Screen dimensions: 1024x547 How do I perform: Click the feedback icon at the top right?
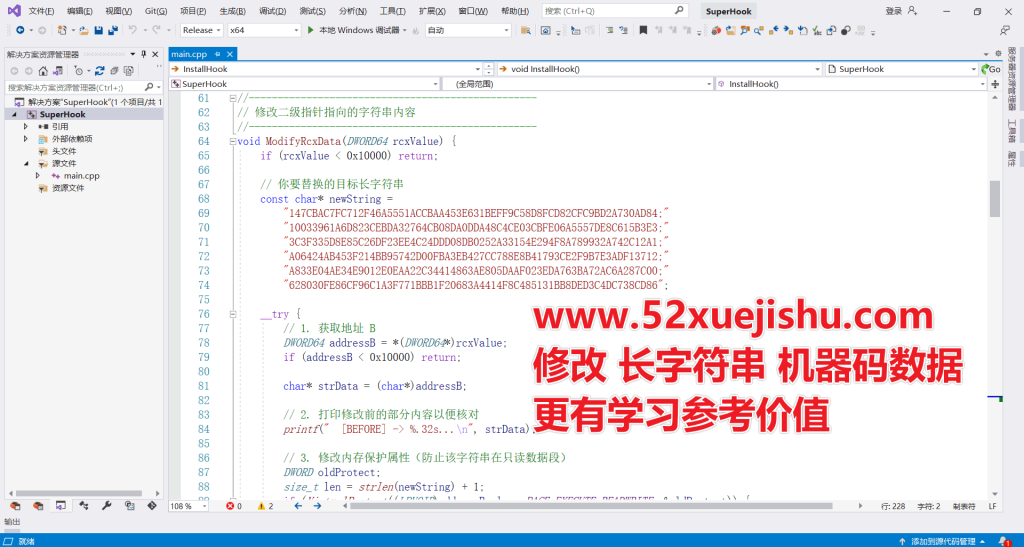coord(1005,30)
